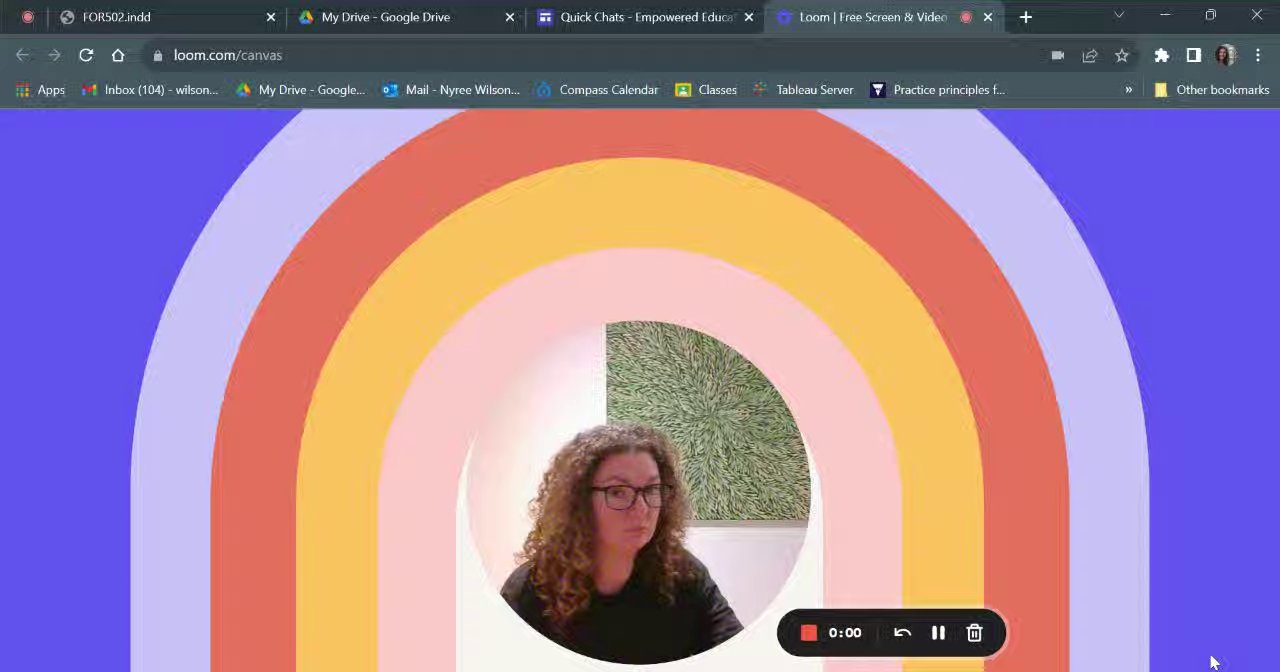Close the FOR502.indd tab
The width and height of the screenshot is (1280, 672).
point(271,17)
